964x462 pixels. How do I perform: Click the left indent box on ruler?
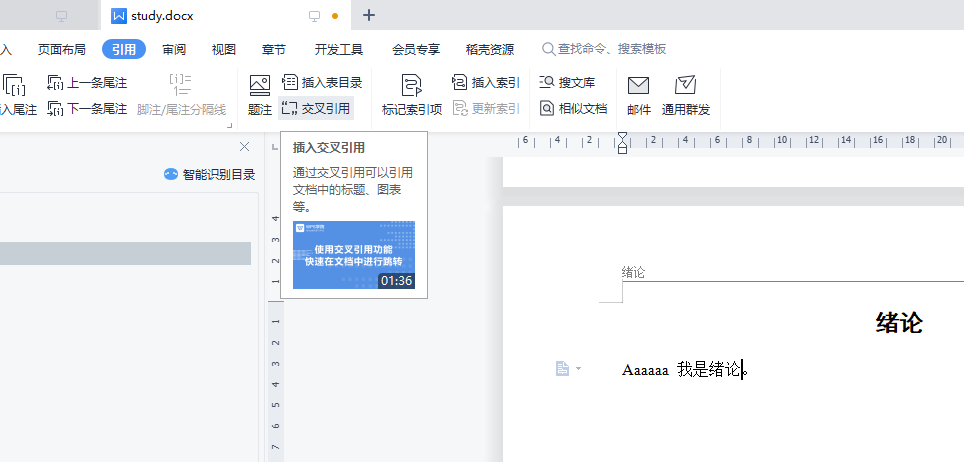pos(622,149)
